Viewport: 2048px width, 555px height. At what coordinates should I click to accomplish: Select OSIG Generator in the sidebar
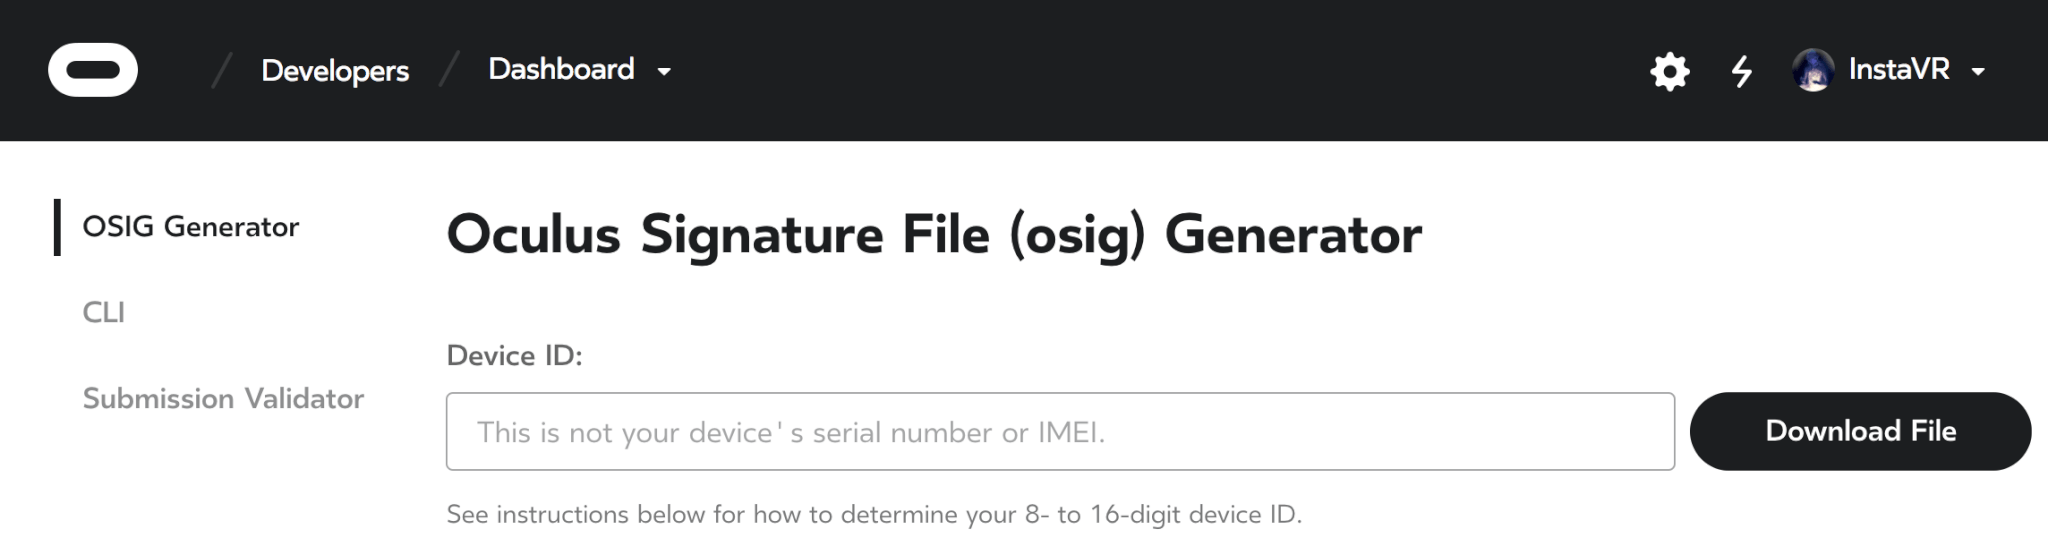click(x=190, y=227)
